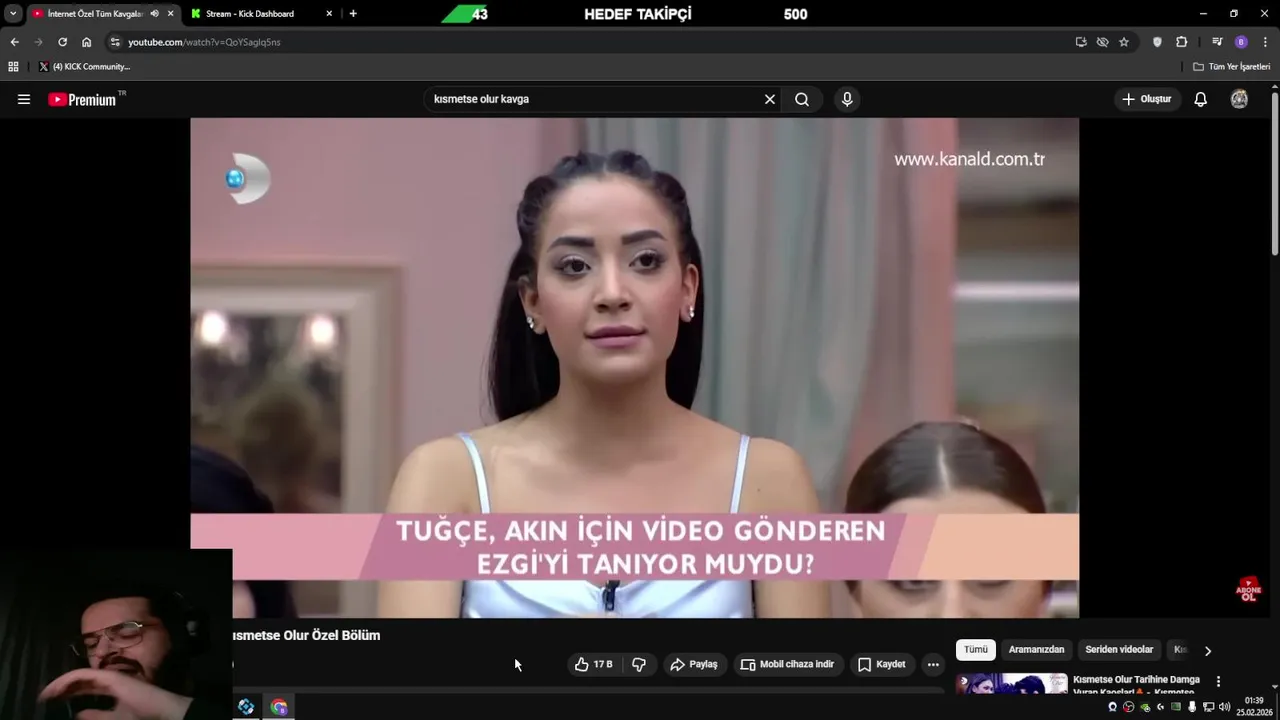
Task: Click the ABONE OL subscribe watermark
Action: (1248, 589)
